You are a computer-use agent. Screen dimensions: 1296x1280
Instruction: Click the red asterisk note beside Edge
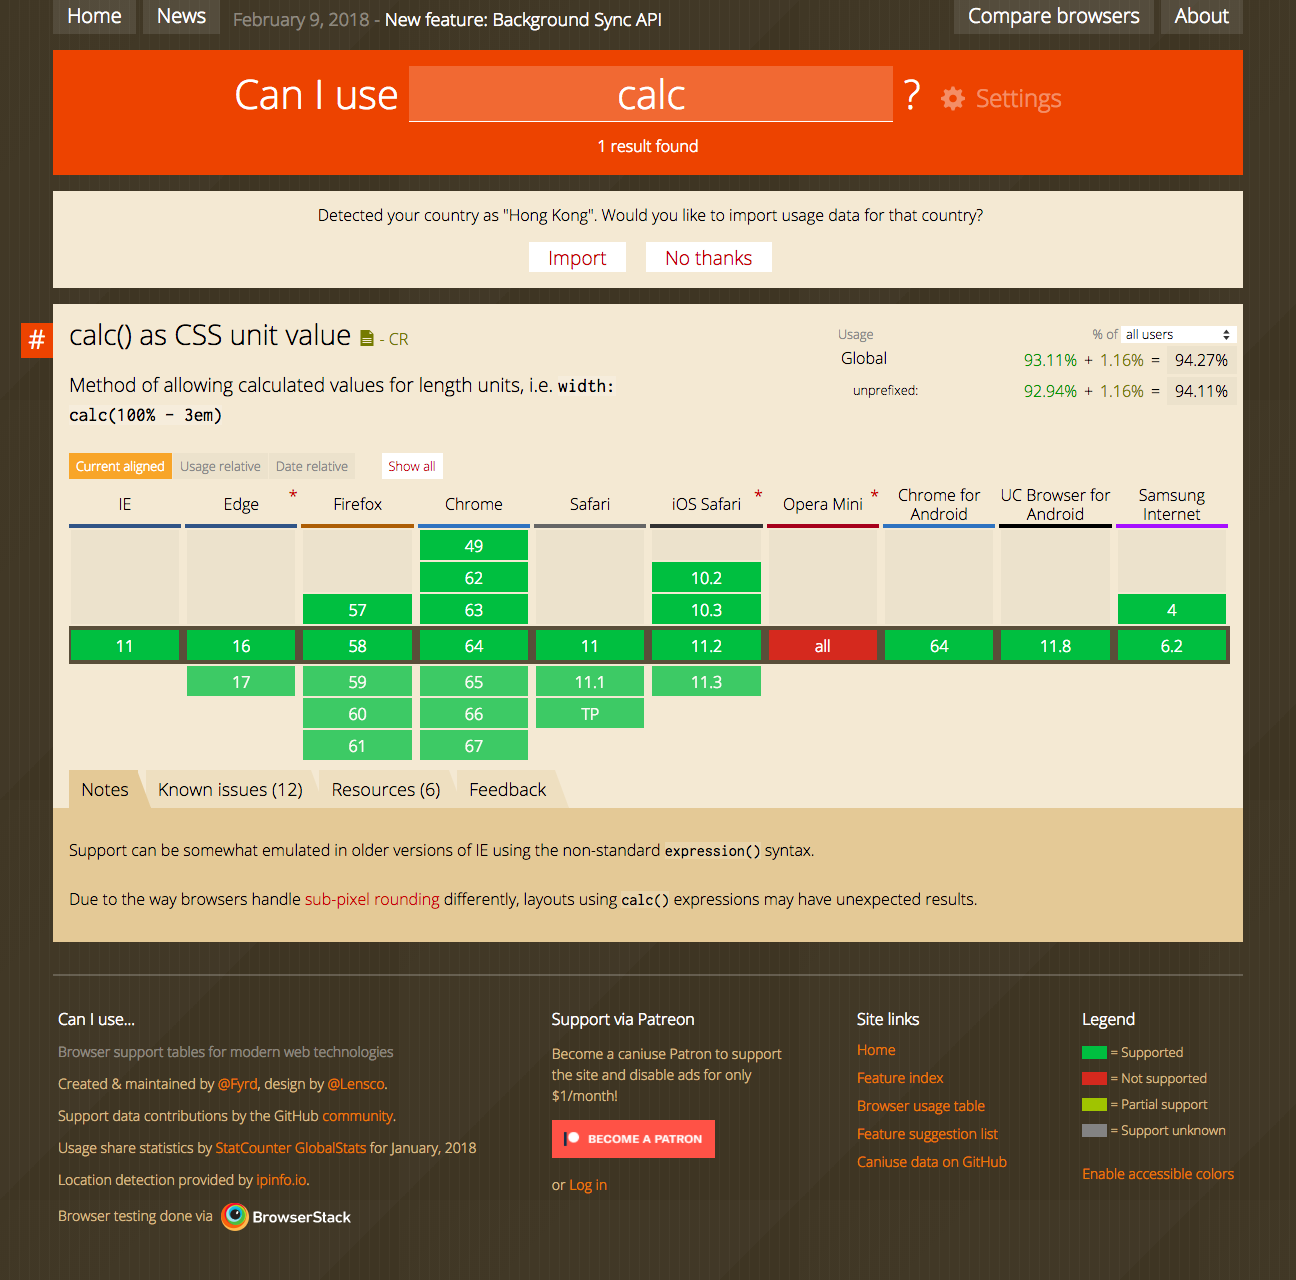293,494
